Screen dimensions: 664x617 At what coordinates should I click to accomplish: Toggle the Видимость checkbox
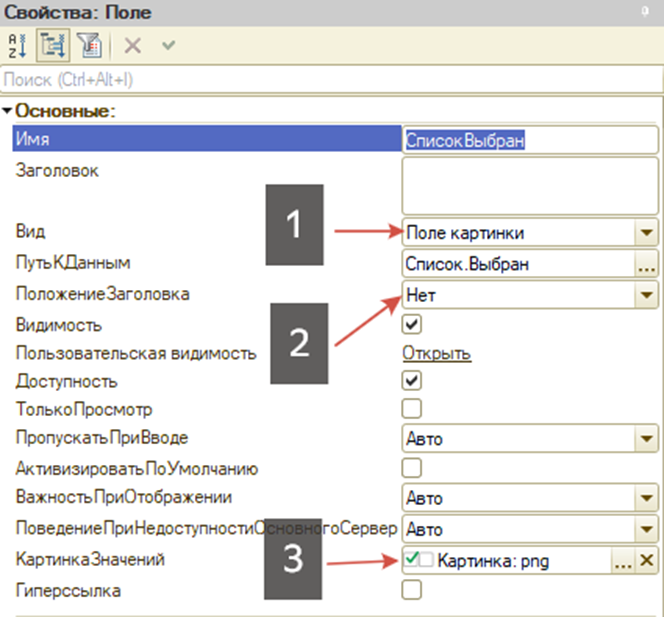tap(412, 324)
